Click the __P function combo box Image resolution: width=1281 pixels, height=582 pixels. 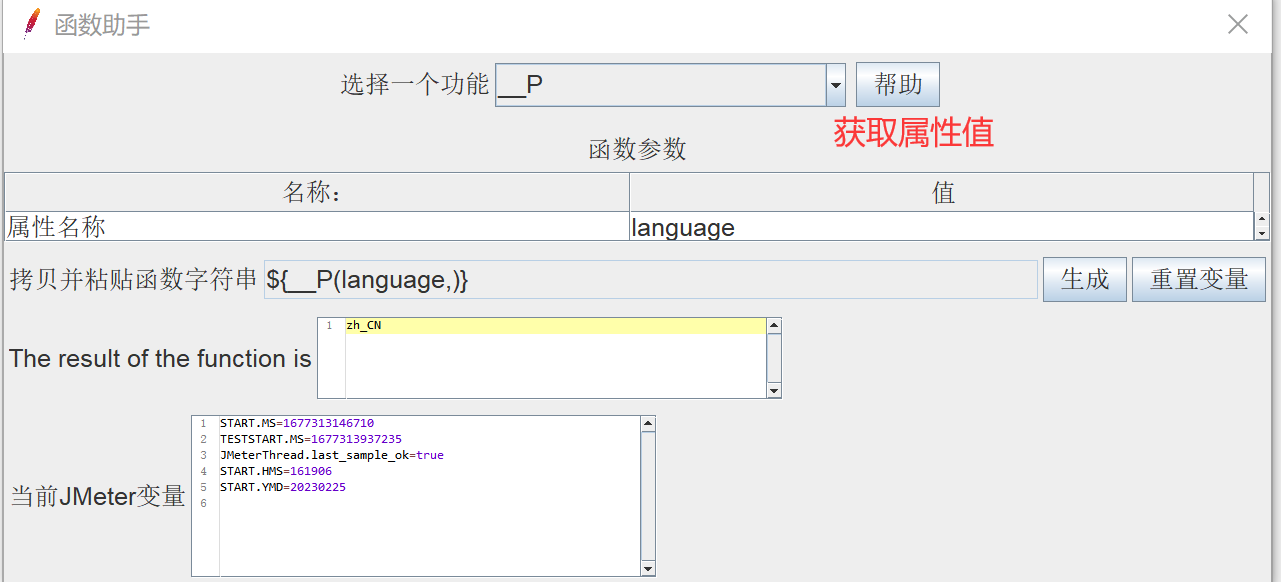click(x=670, y=85)
